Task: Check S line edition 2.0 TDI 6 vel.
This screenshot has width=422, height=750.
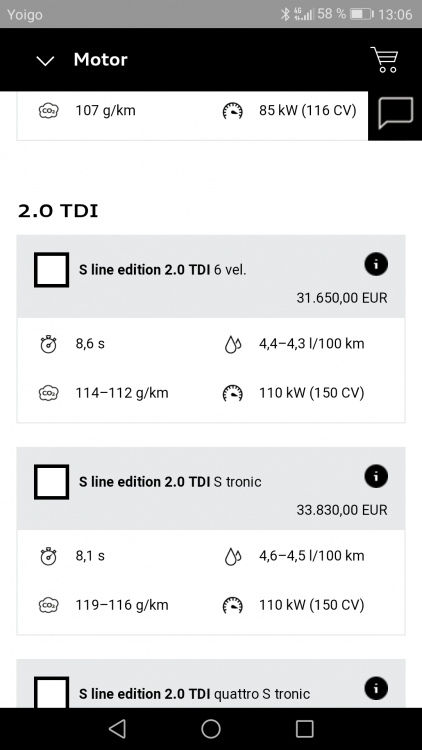Action: (51, 270)
